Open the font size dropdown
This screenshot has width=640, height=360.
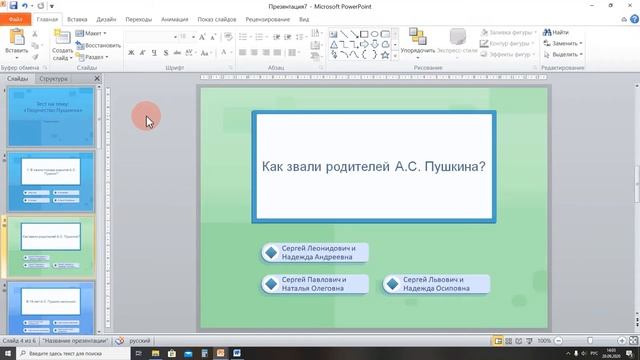pyautogui.click(x=193, y=37)
